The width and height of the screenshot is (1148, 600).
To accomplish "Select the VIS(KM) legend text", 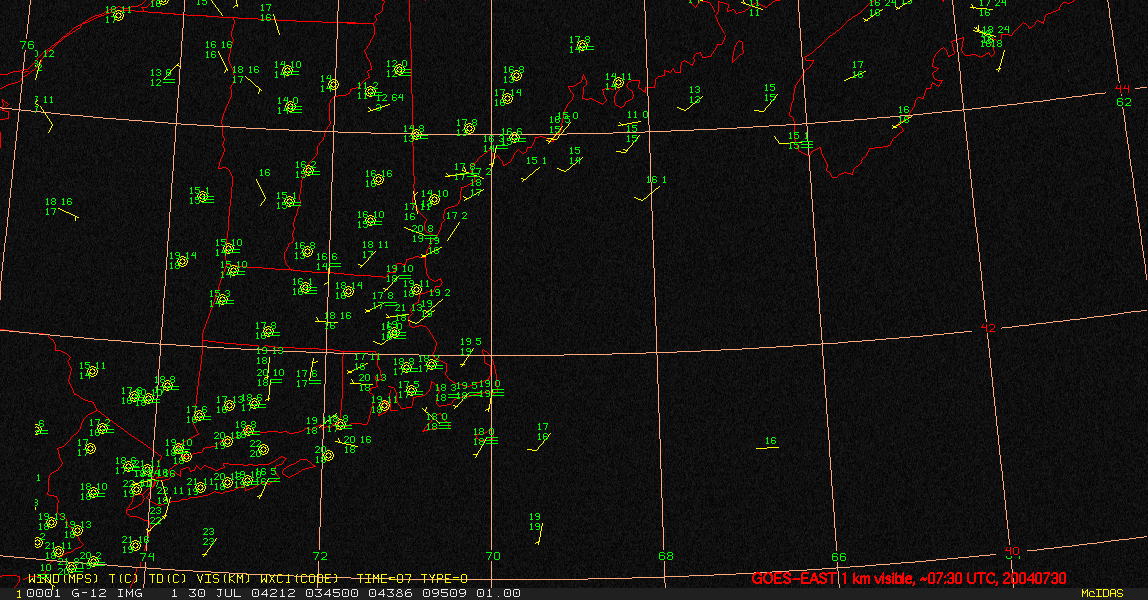I will 224,579.
